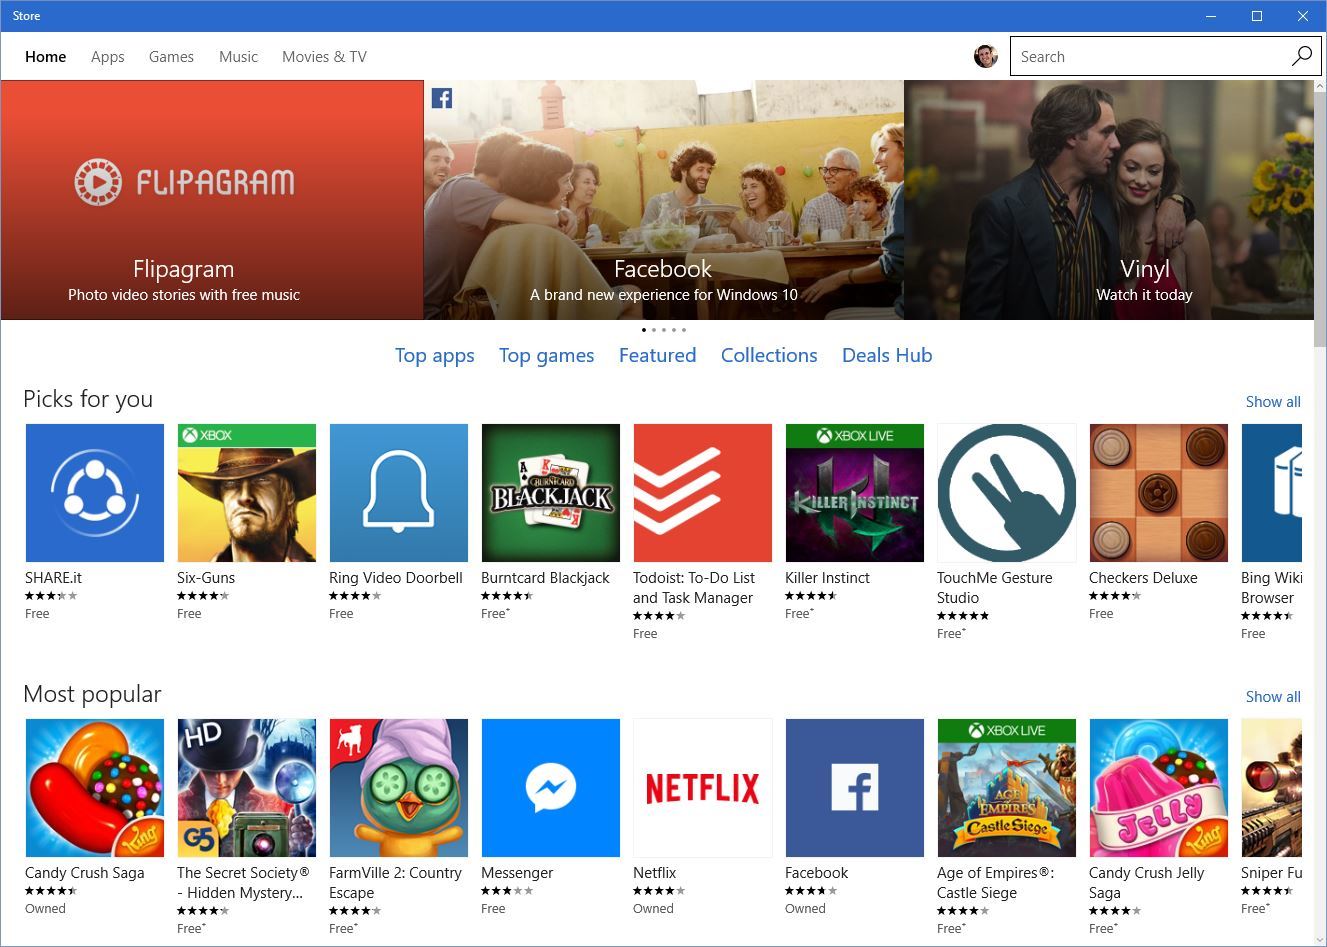1327x947 pixels.
Task: Open the Collections link
Action: click(769, 355)
